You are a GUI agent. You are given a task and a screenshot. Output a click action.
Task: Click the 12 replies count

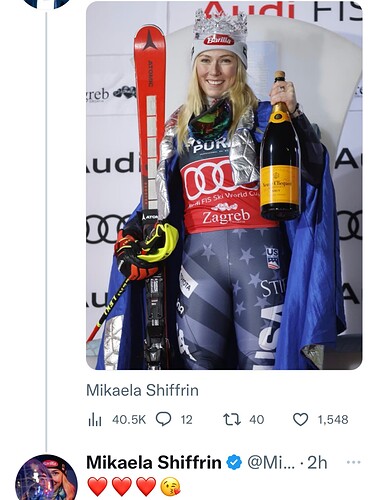pyautogui.click(x=187, y=420)
